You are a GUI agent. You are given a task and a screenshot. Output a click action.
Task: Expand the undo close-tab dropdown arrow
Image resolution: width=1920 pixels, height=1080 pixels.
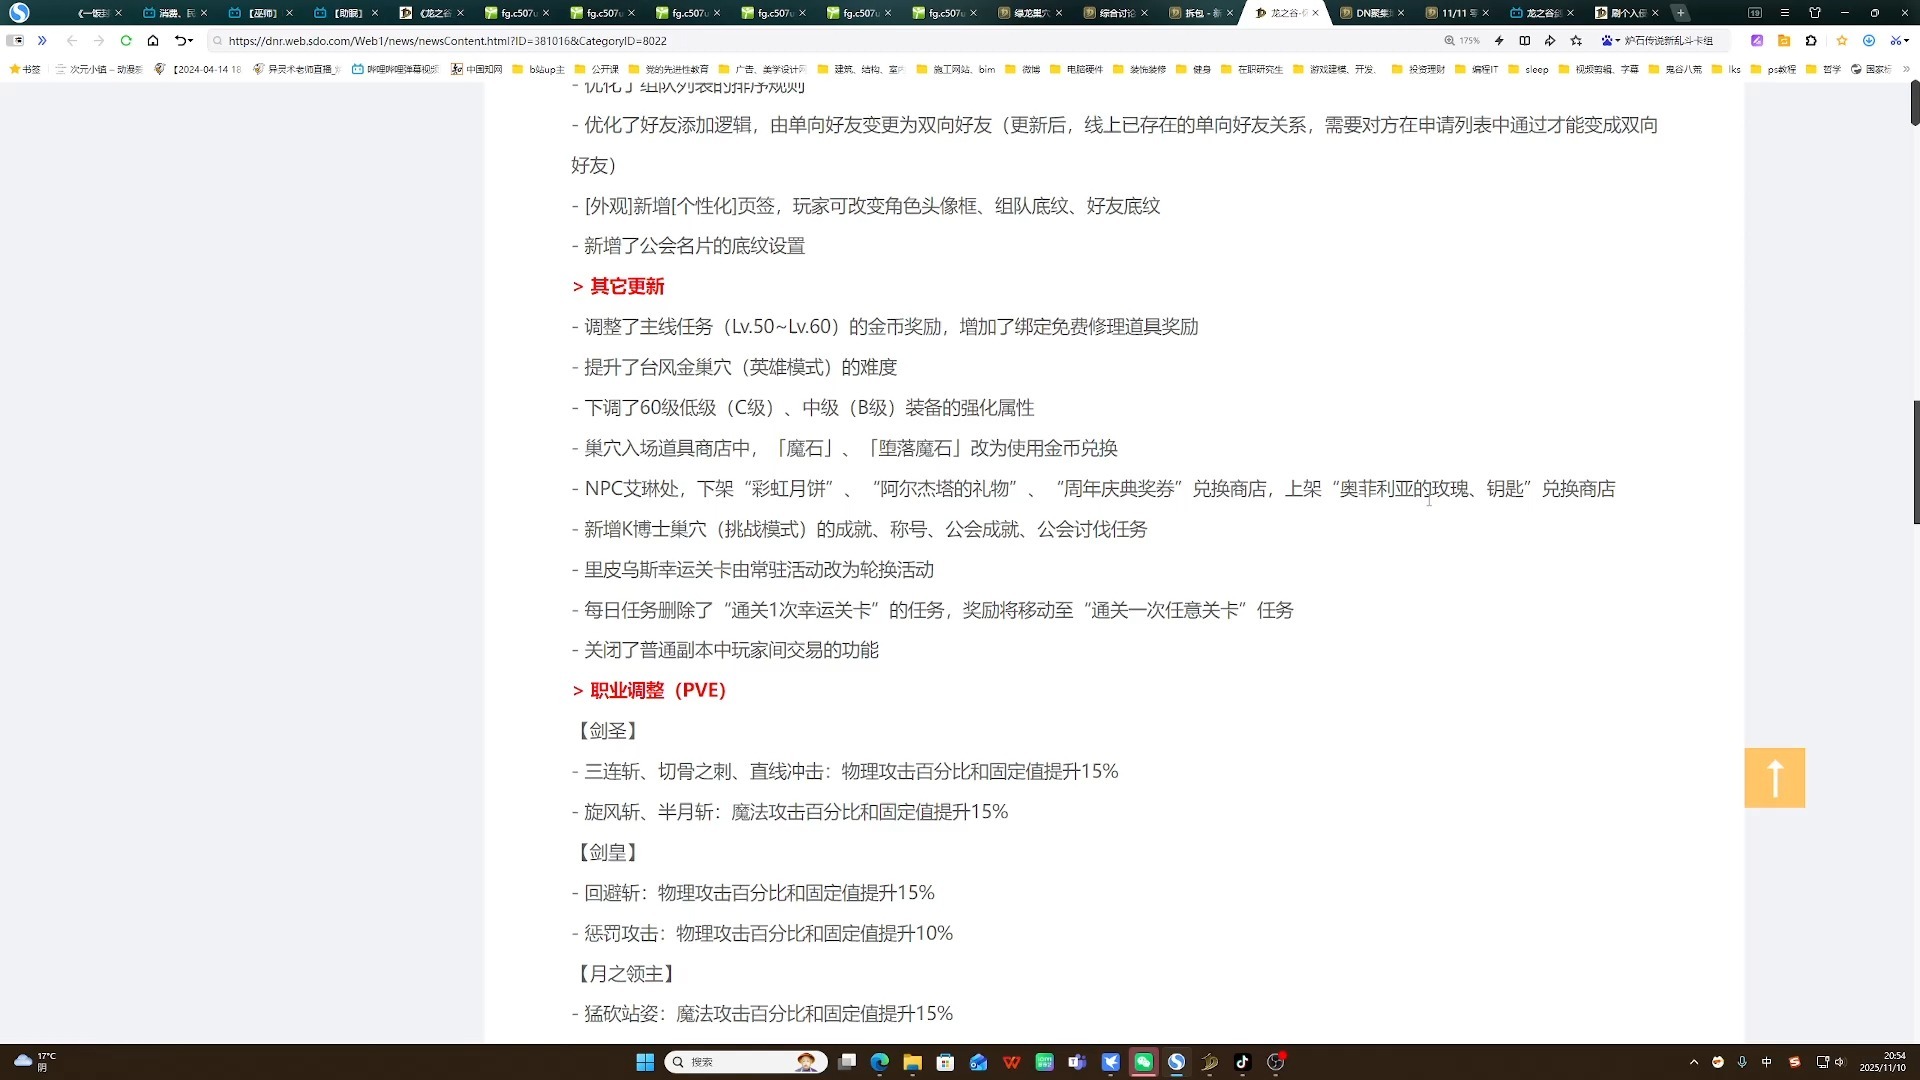pyautogui.click(x=190, y=41)
